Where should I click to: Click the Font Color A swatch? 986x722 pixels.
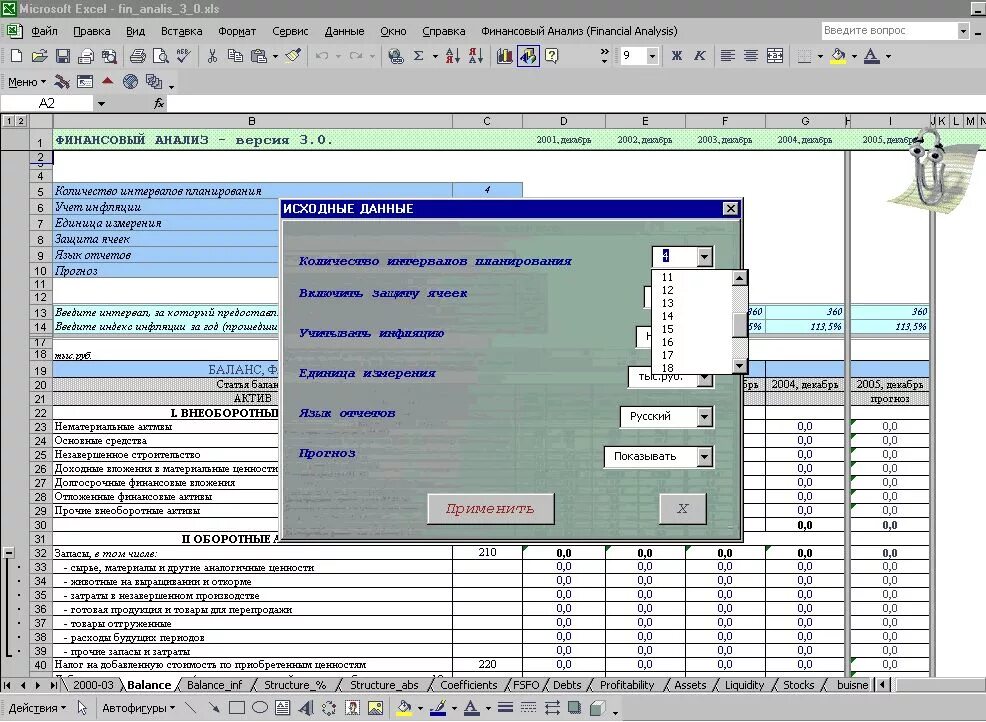[872, 56]
